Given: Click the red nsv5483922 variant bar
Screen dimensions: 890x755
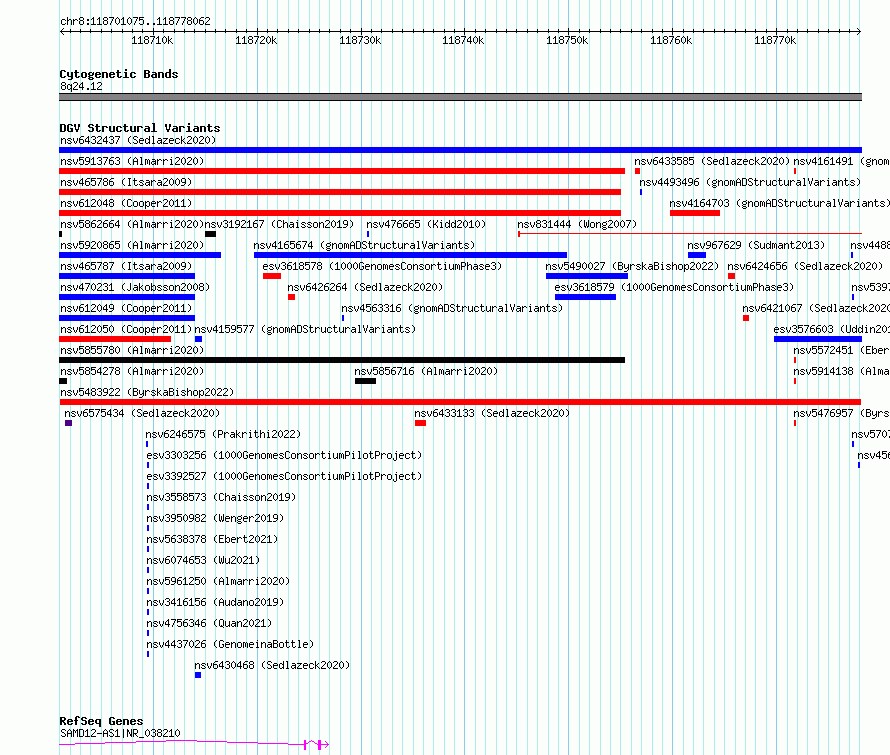Looking at the screenshot, I should pos(460,402).
